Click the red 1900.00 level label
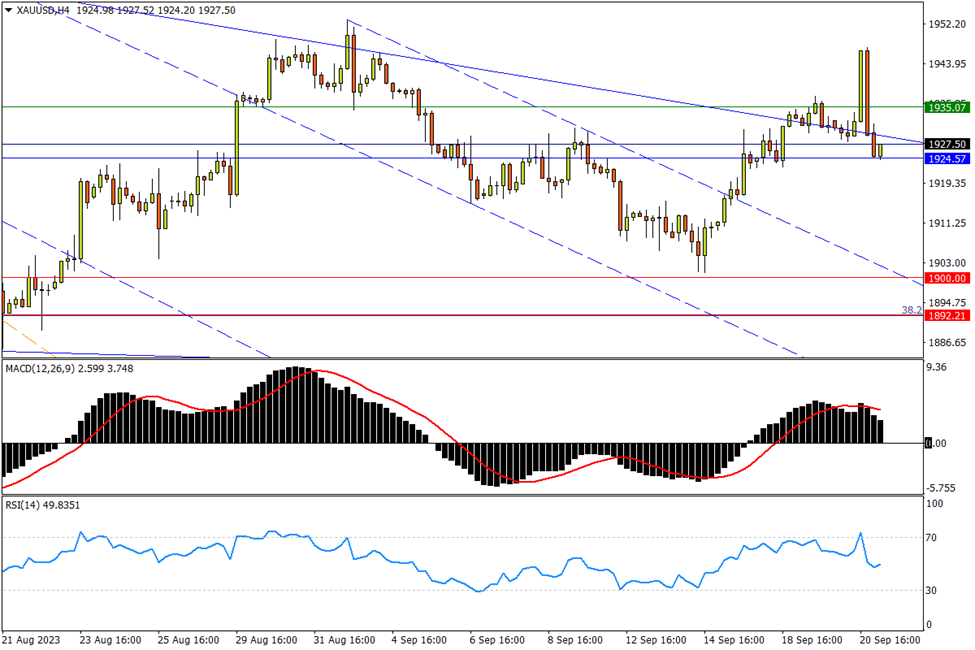The height and width of the screenshot is (650, 975). (x=946, y=278)
